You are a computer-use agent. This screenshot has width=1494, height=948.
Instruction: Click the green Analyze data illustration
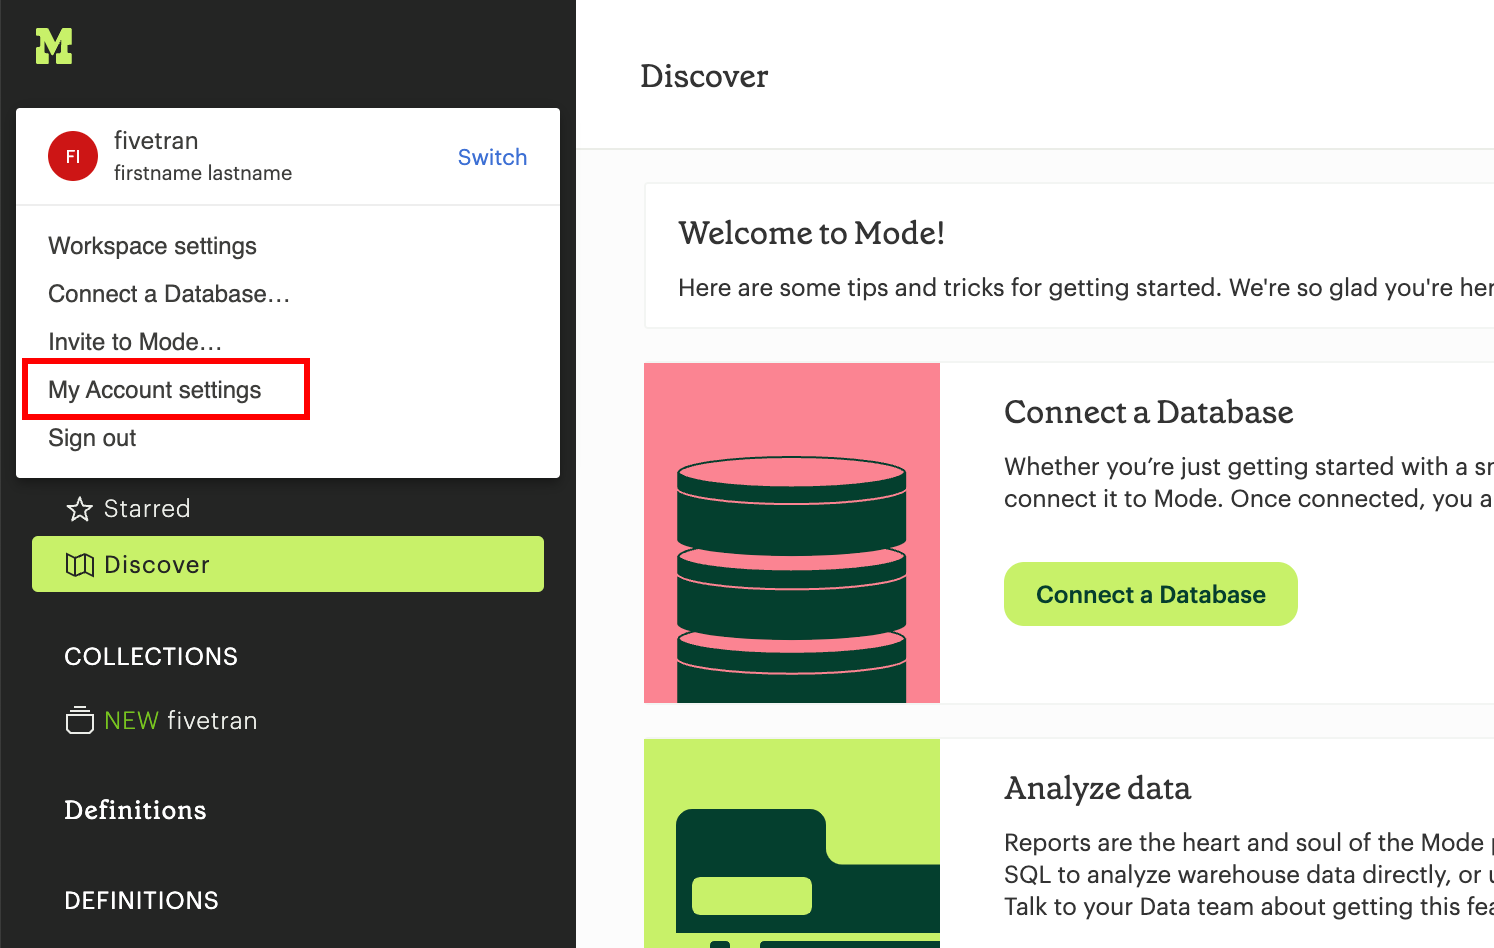[x=792, y=843]
